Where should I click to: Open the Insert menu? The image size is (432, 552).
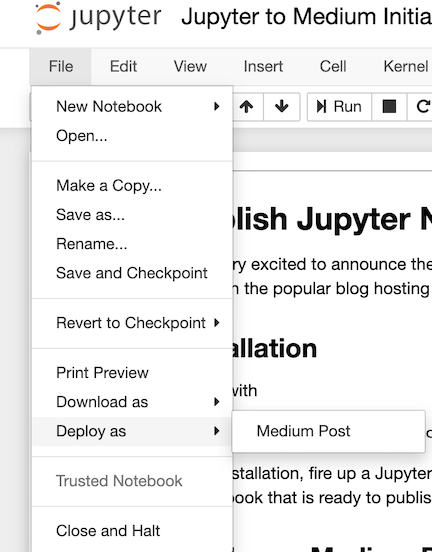[263, 66]
